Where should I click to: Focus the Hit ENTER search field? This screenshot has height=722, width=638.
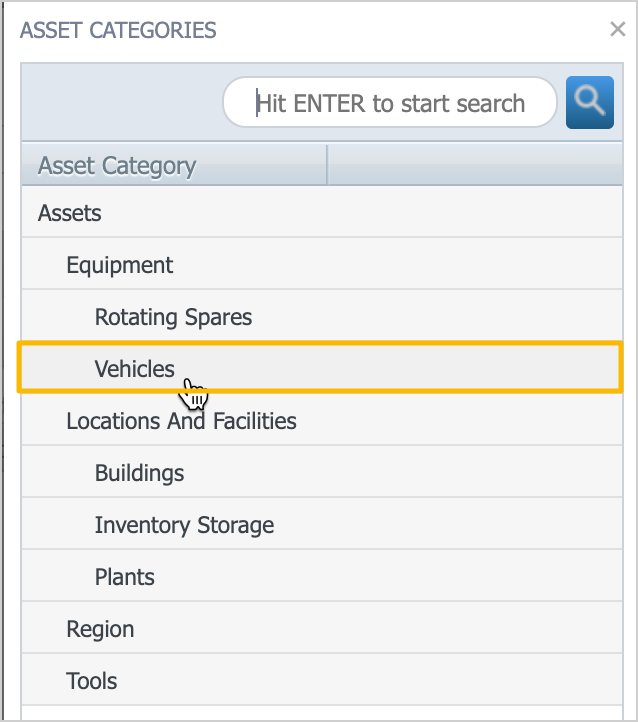pyautogui.click(x=390, y=103)
